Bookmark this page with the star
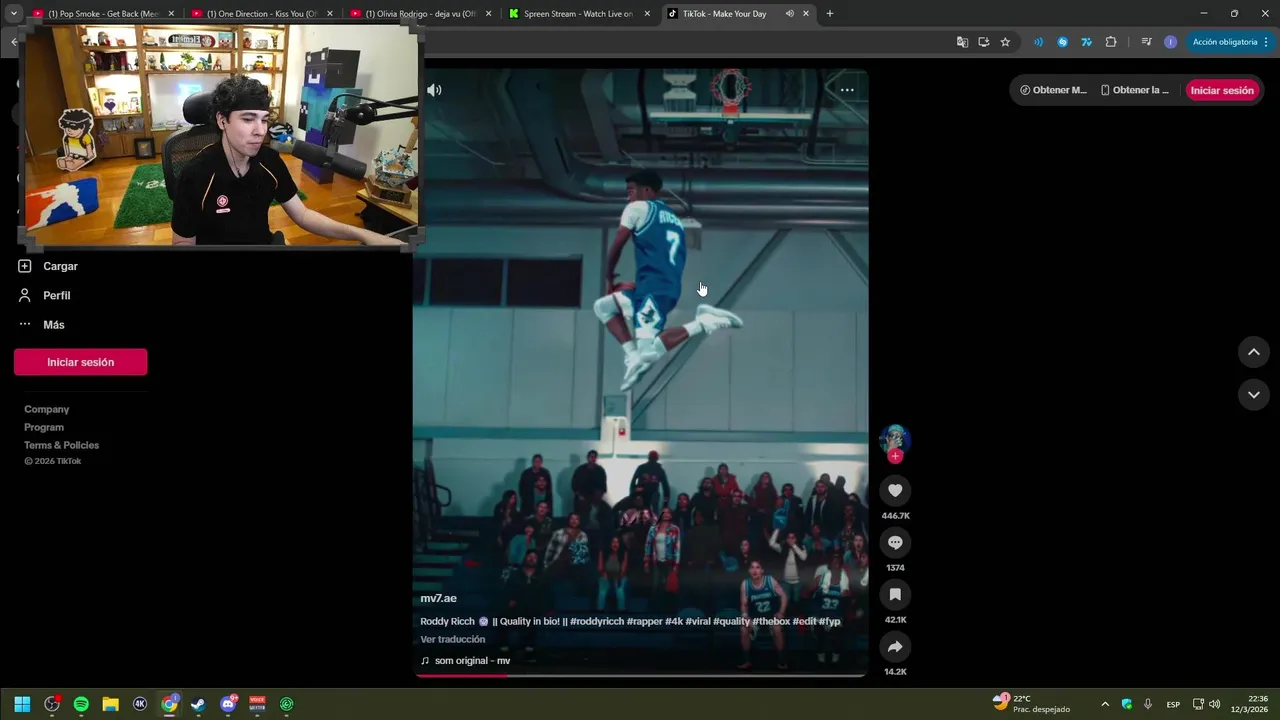The image size is (1280, 720). [1005, 42]
